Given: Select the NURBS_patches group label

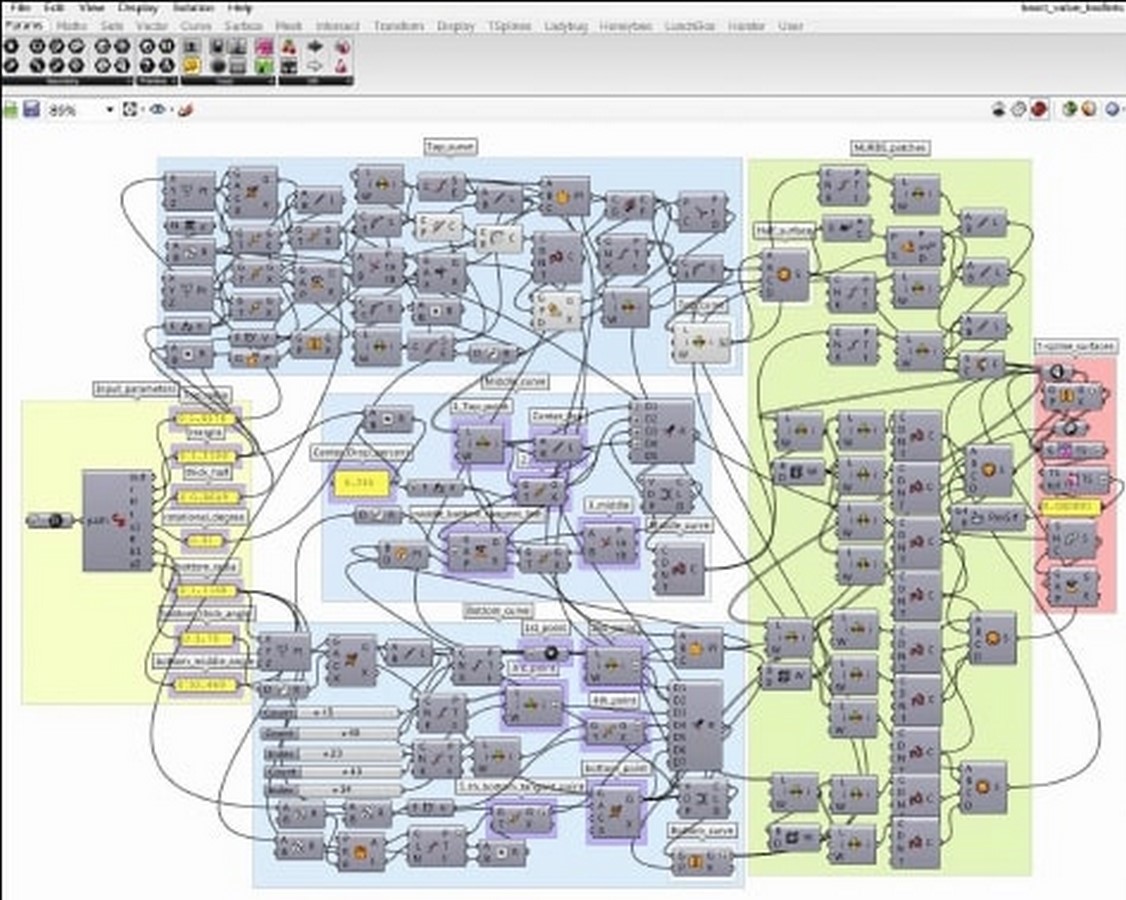Looking at the screenshot, I should (x=890, y=147).
